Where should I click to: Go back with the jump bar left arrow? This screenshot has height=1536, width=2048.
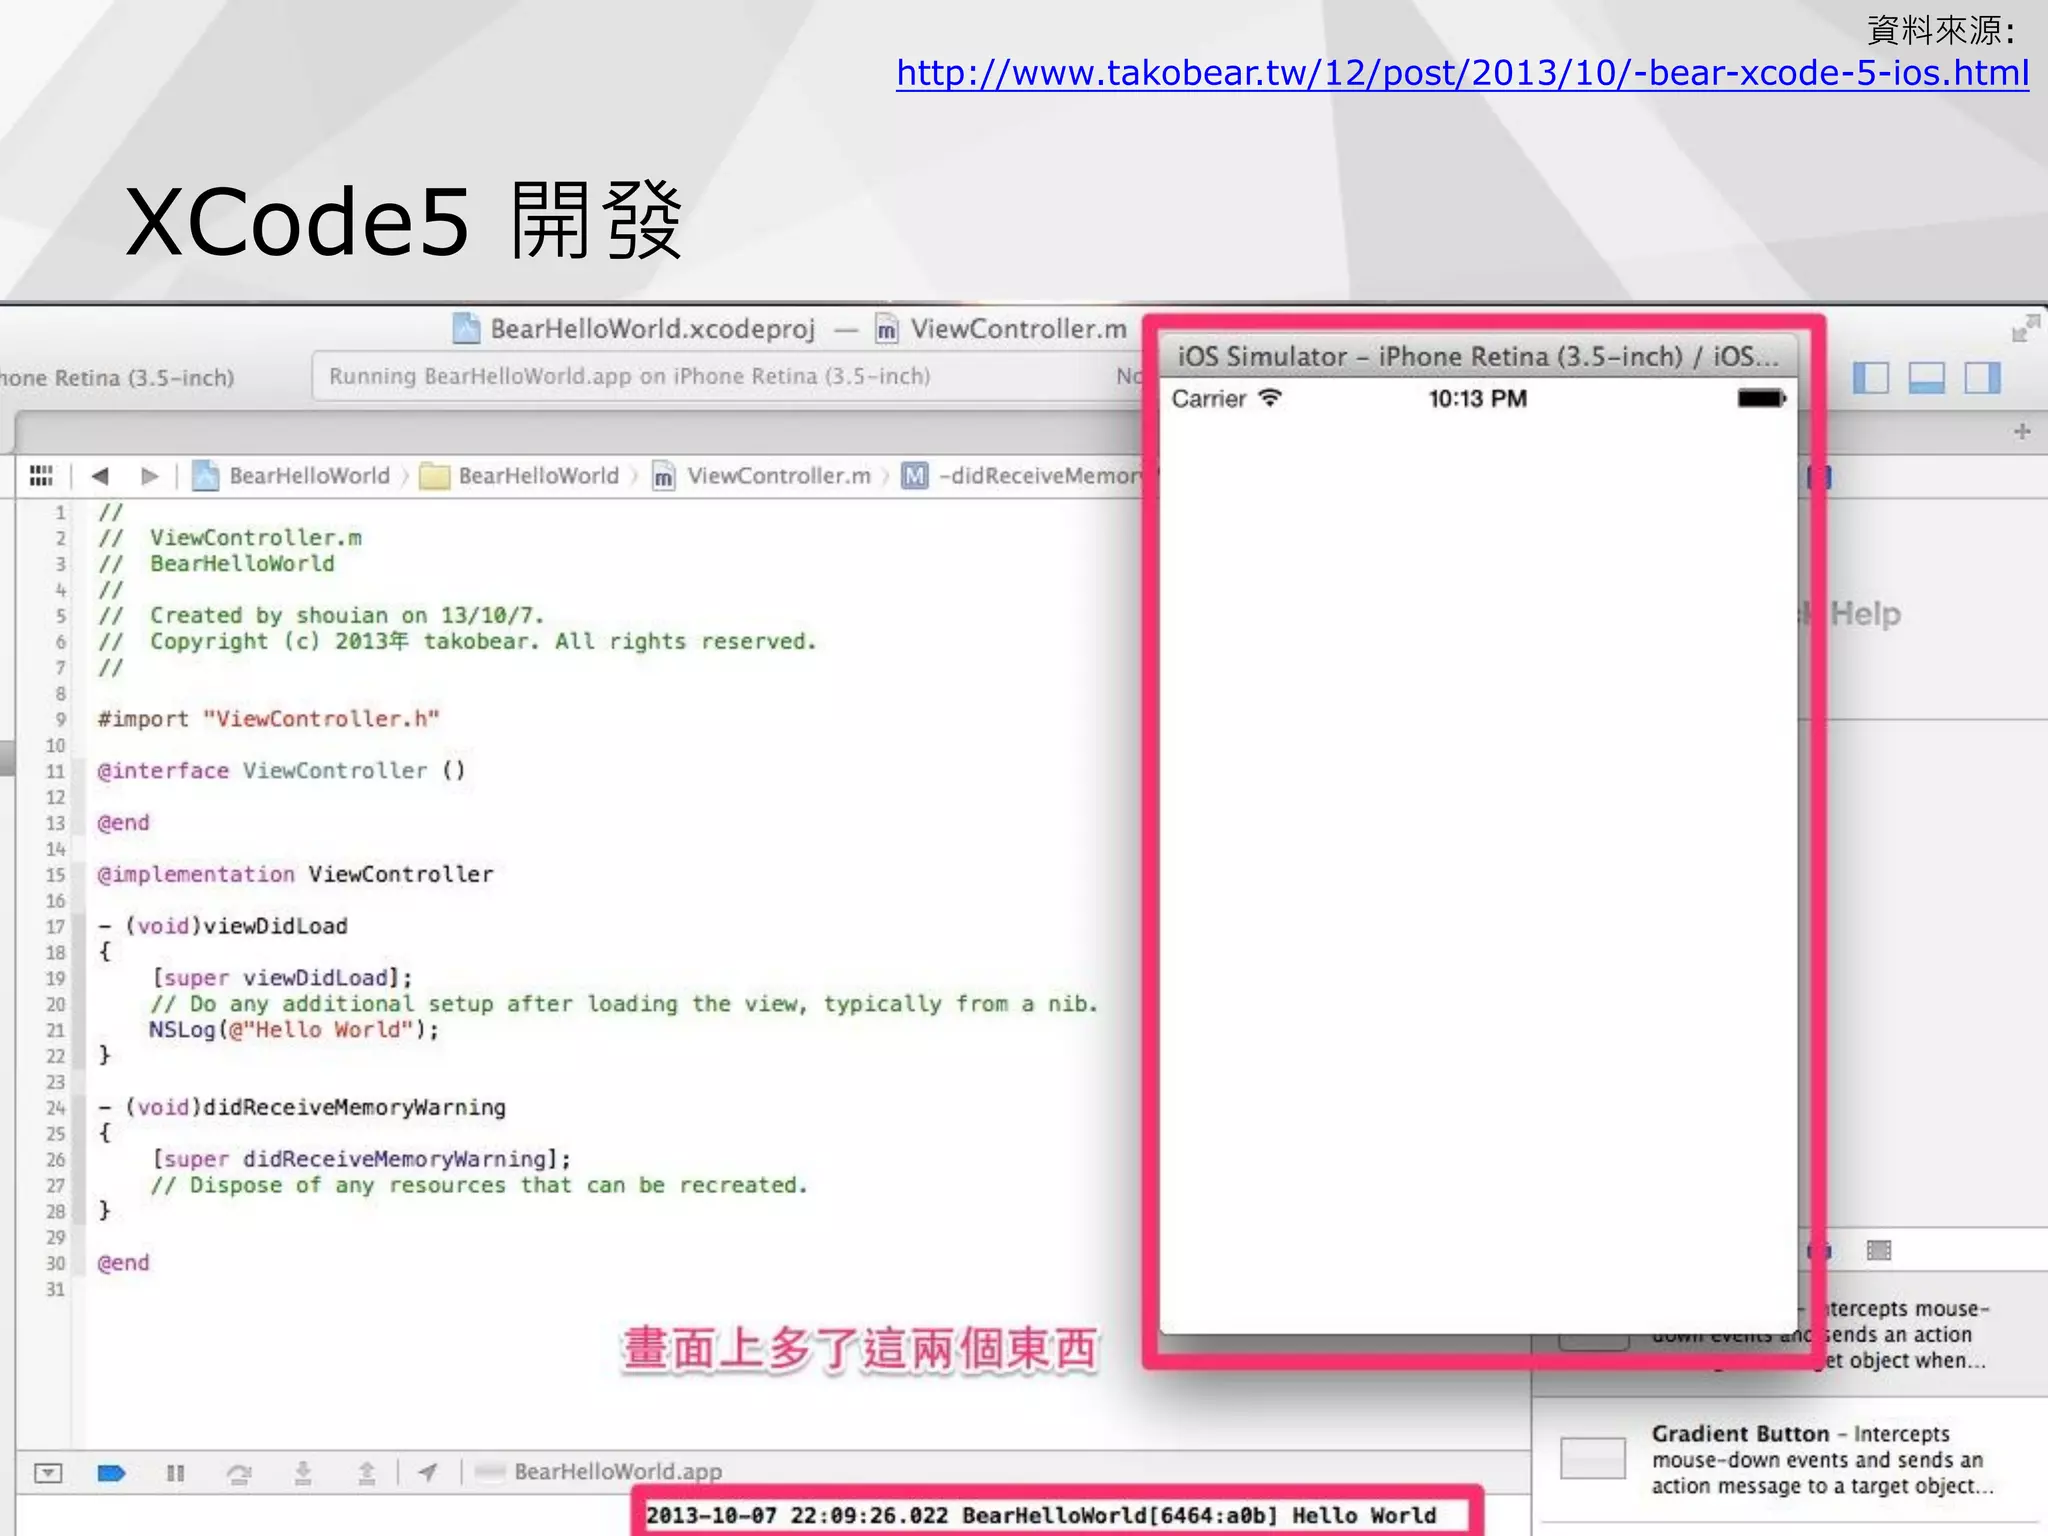click(x=99, y=476)
